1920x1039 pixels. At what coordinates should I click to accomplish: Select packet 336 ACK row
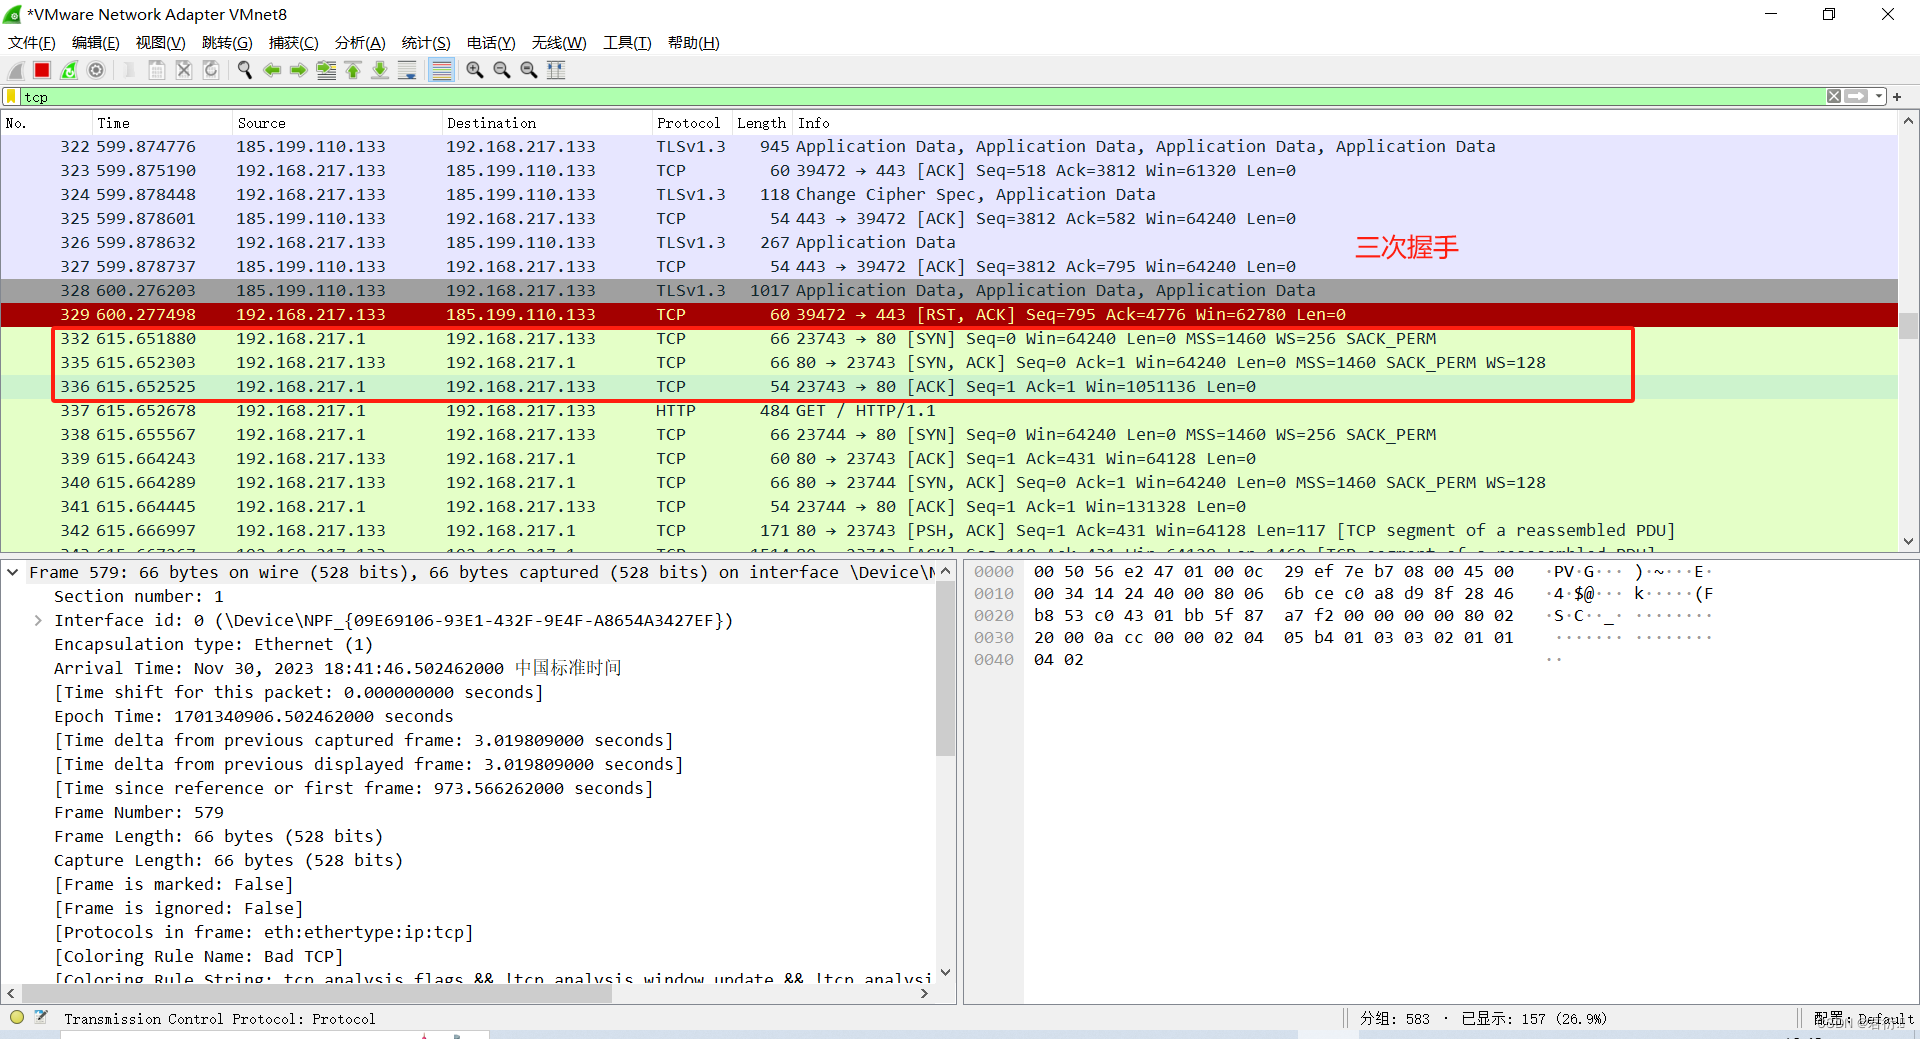point(949,387)
